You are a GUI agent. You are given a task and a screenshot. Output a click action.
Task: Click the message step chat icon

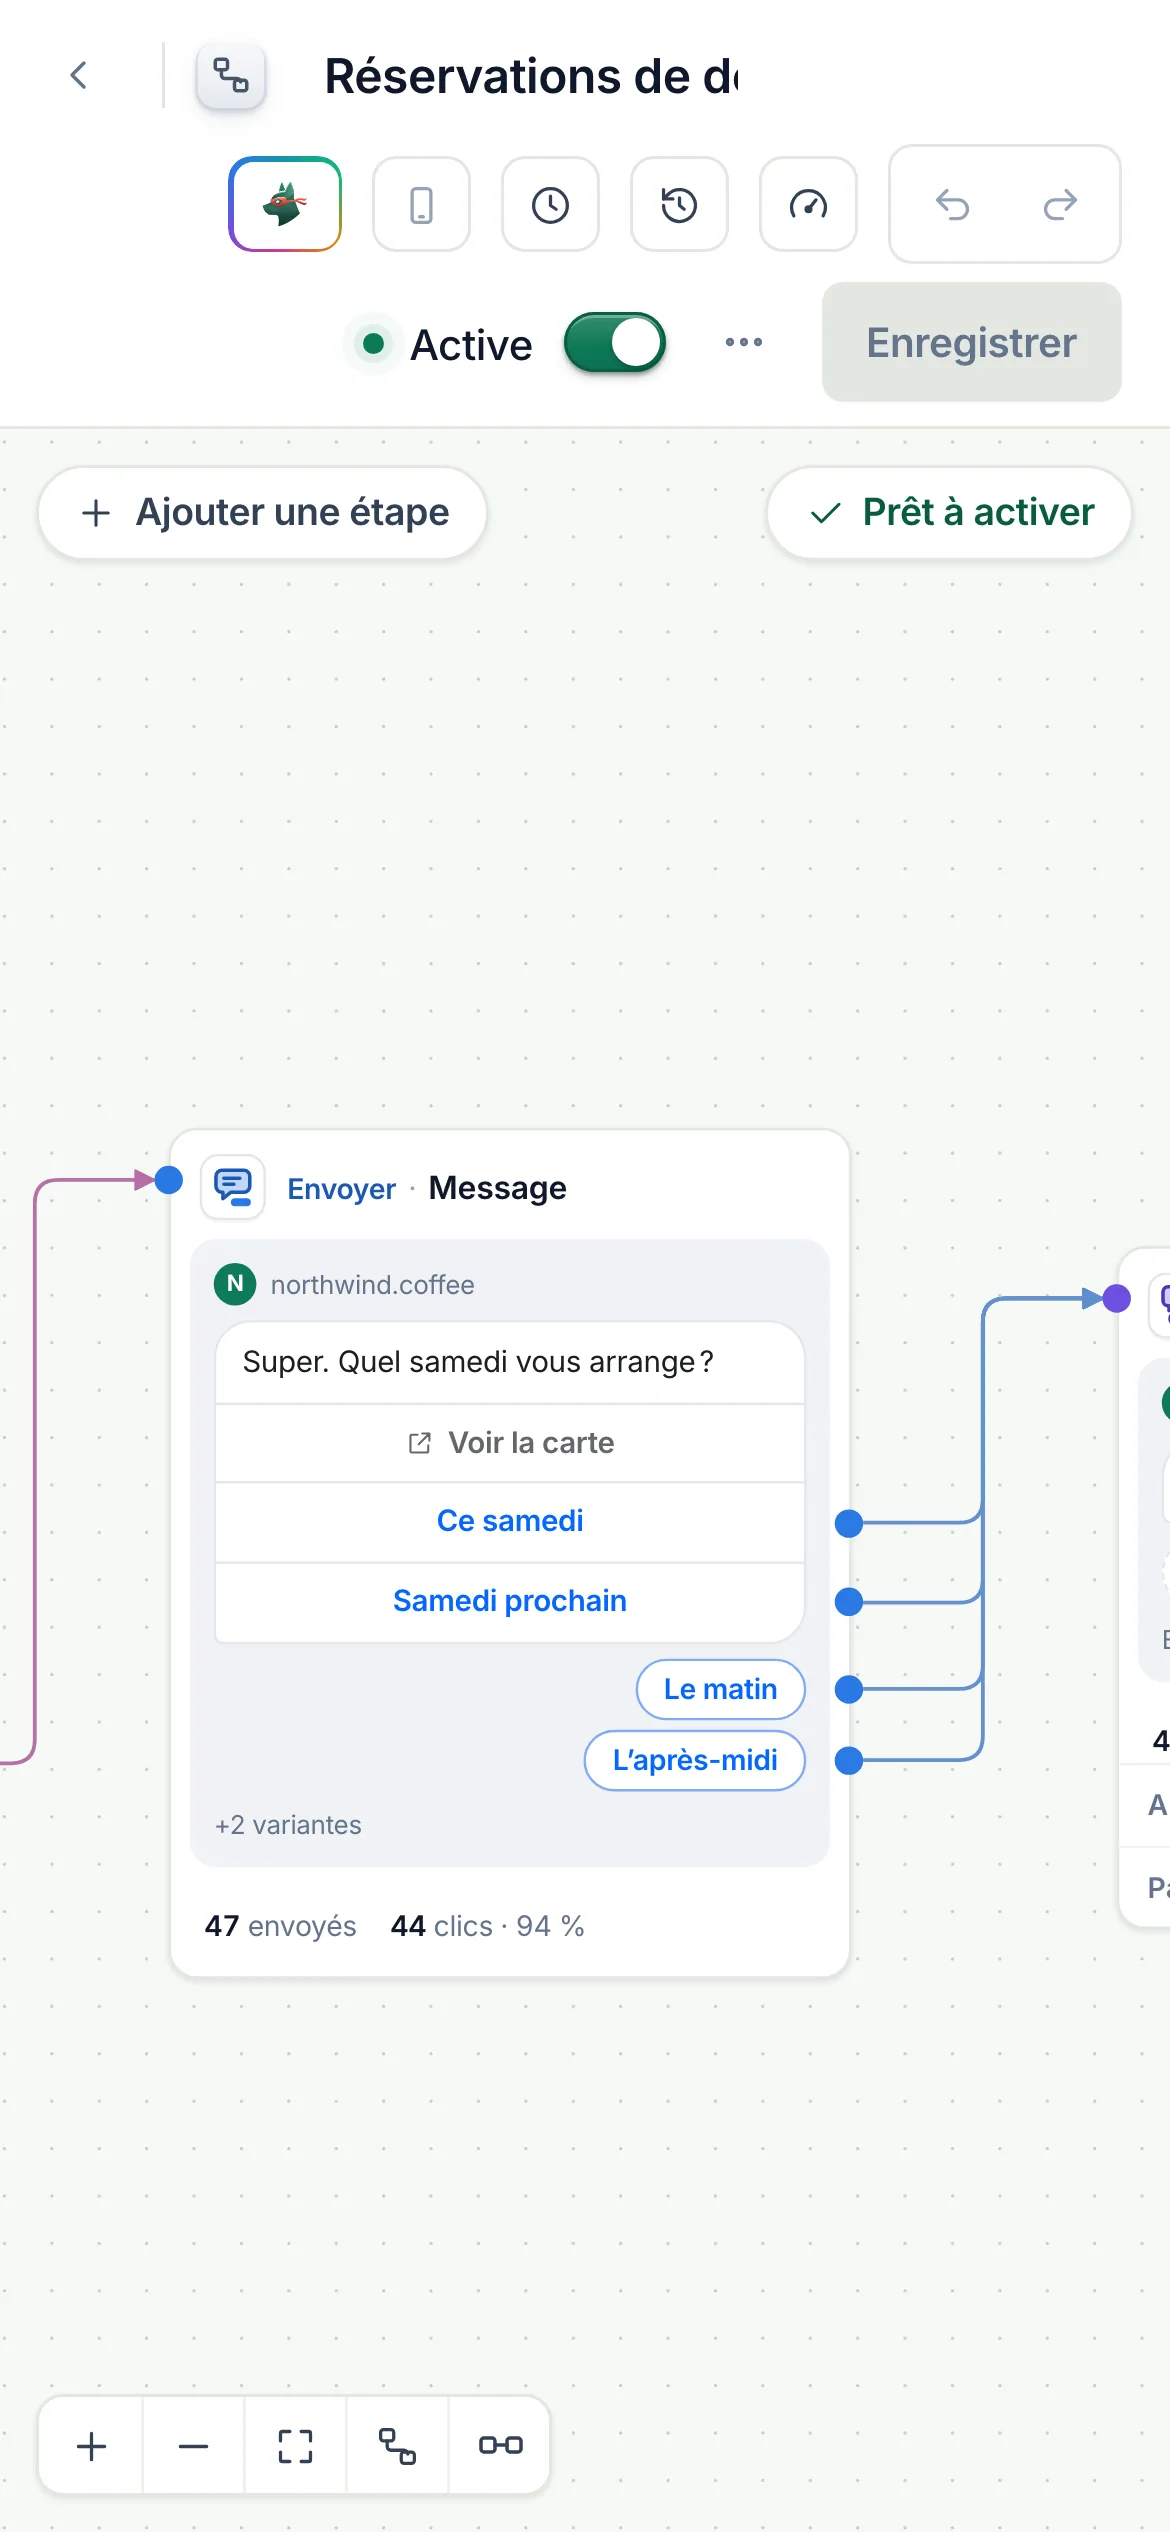233,1187
